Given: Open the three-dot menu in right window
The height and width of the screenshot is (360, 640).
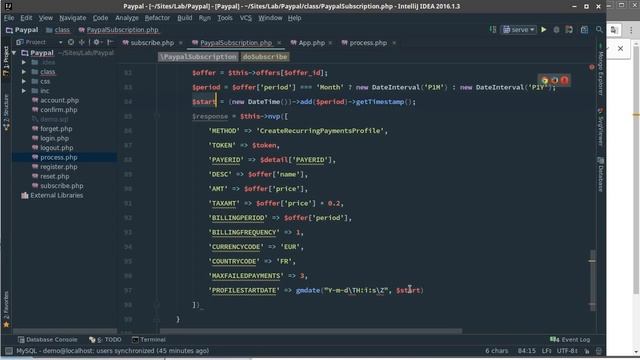Looking at the screenshot, I should click(x=631, y=30).
